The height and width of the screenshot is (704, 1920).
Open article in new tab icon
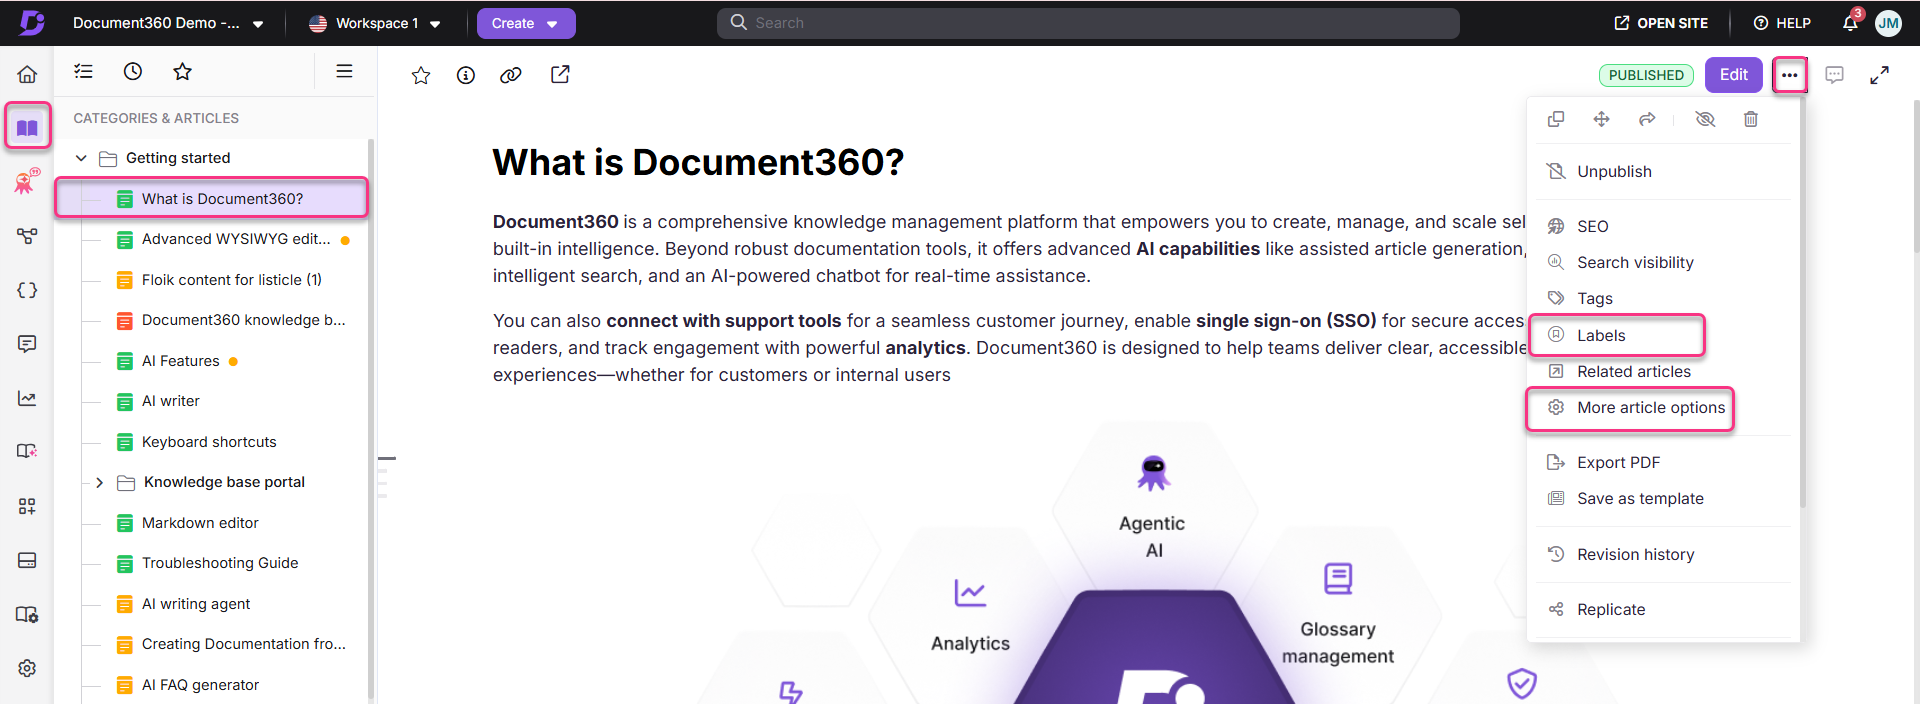tap(560, 75)
